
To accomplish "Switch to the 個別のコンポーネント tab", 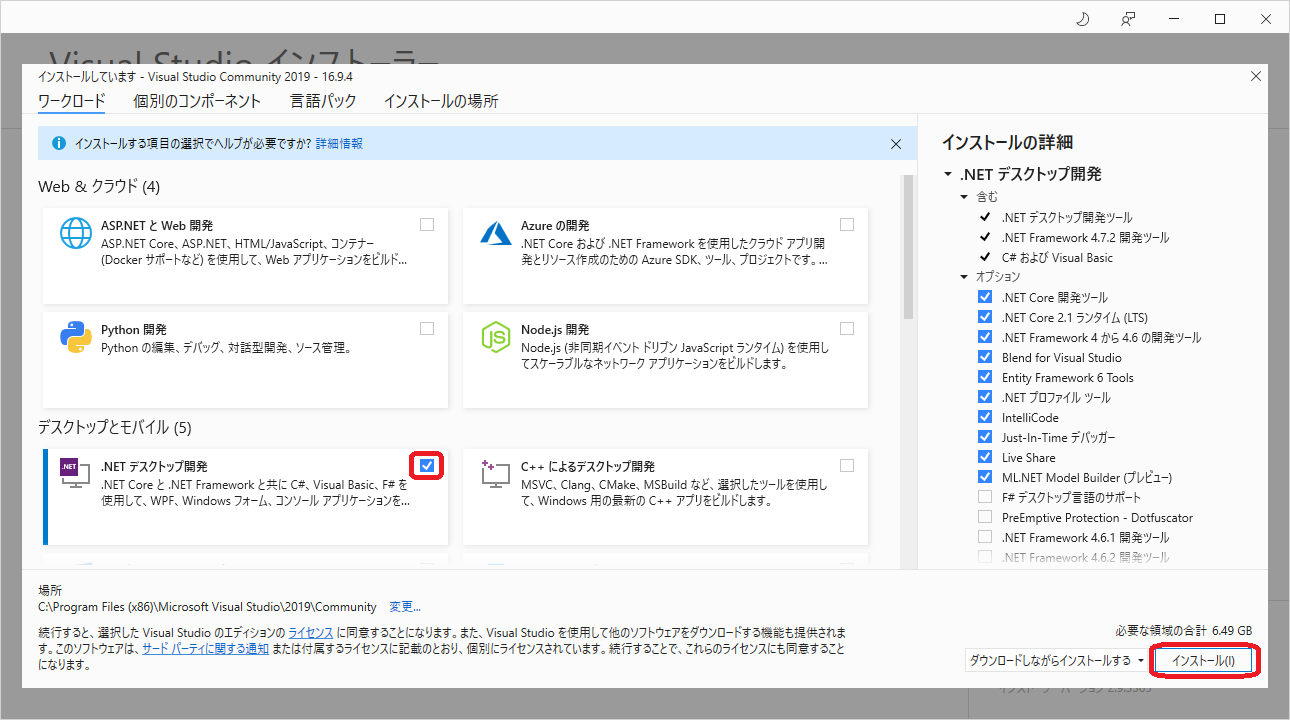I will [196, 101].
